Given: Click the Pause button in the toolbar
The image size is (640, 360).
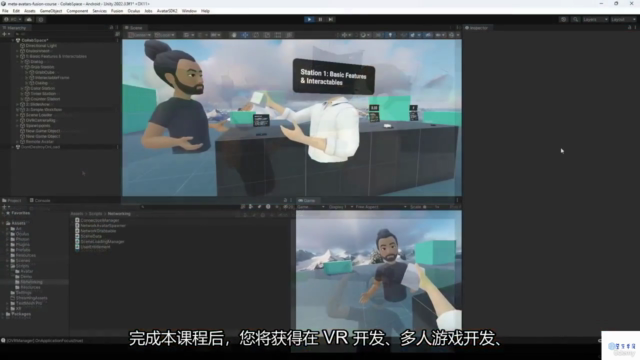Looking at the screenshot, I should click(x=320, y=19).
